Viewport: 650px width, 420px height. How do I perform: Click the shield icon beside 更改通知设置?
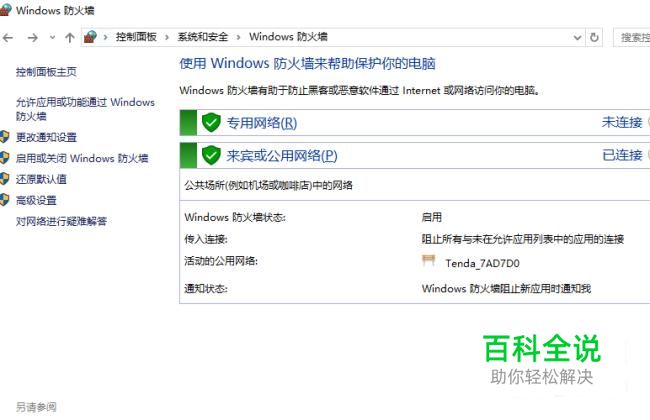(x=4, y=137)
